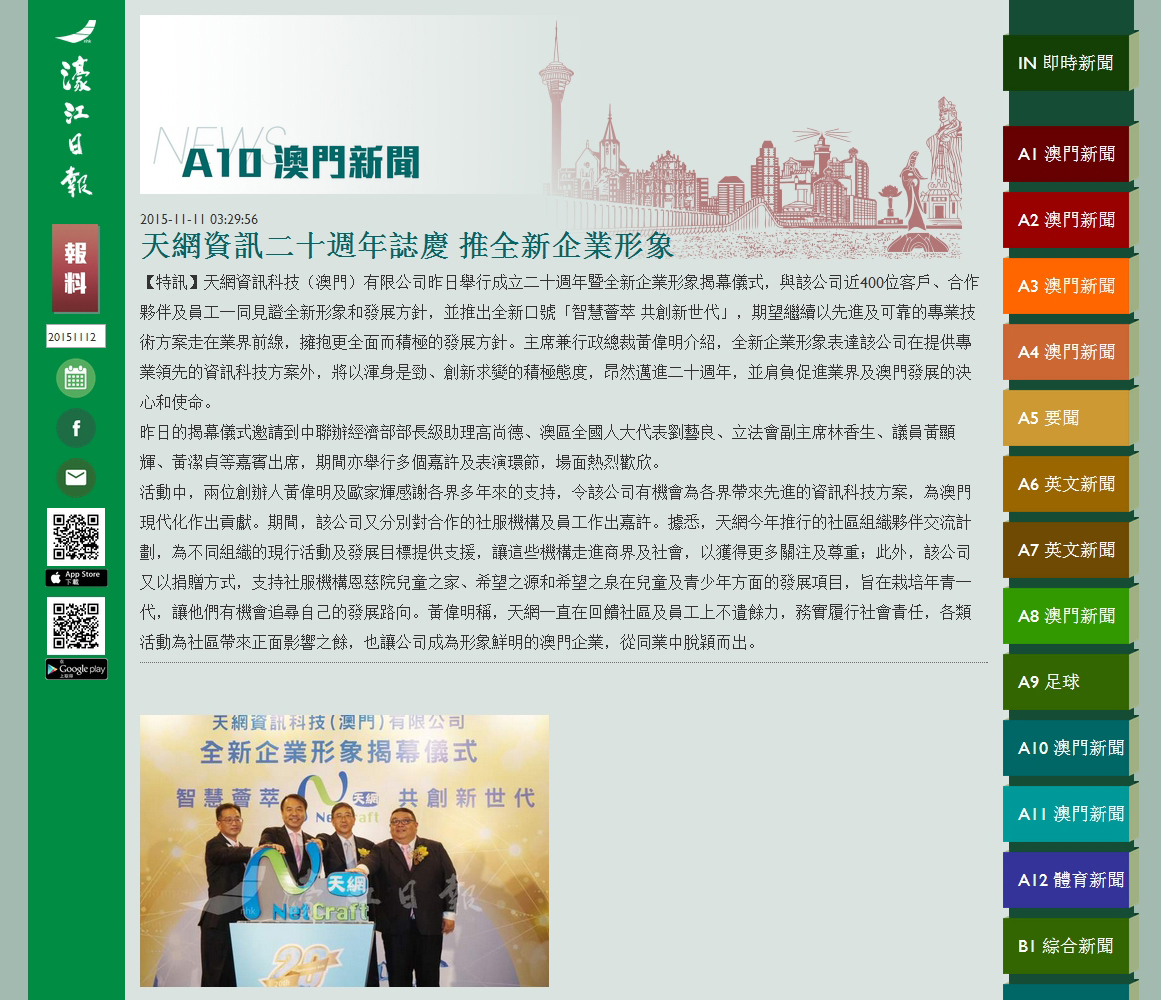The height and width of the screenshot is (1000, 1161).
Task: Go to A8 澳門新聞 page
Action: click(1065, 616)
